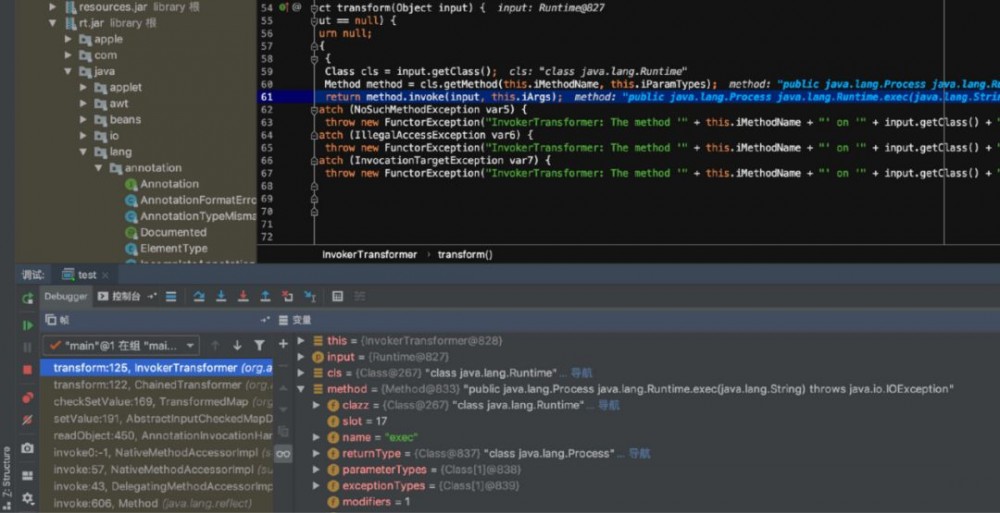Select frame transform:125, InvokerTransformer
The image size is (1000, 513).
pyautogui.click(x=156, y=368)
